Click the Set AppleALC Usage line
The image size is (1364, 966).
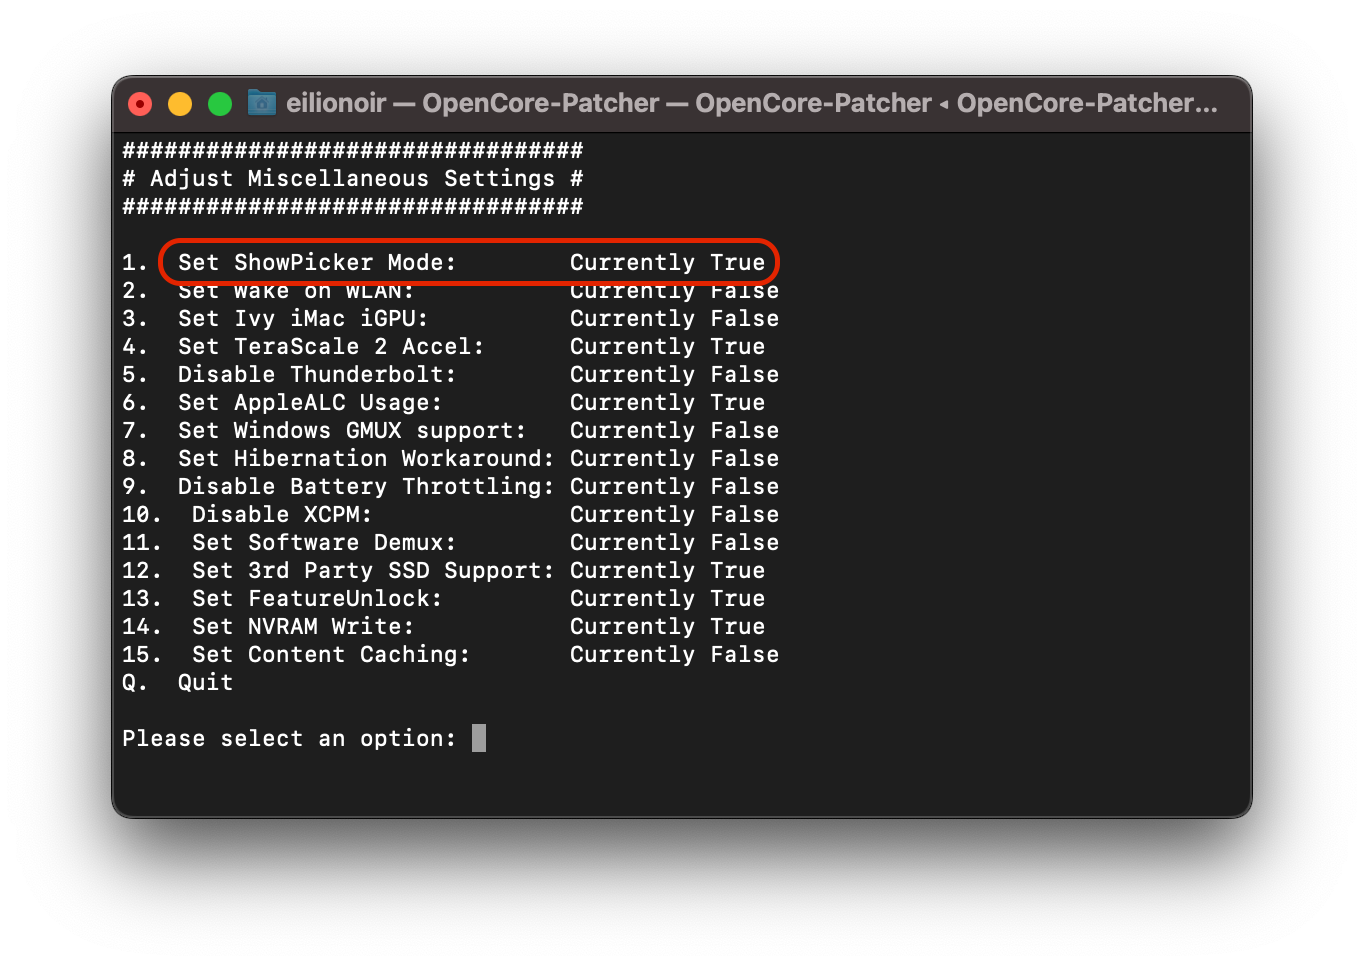(309, 403)
